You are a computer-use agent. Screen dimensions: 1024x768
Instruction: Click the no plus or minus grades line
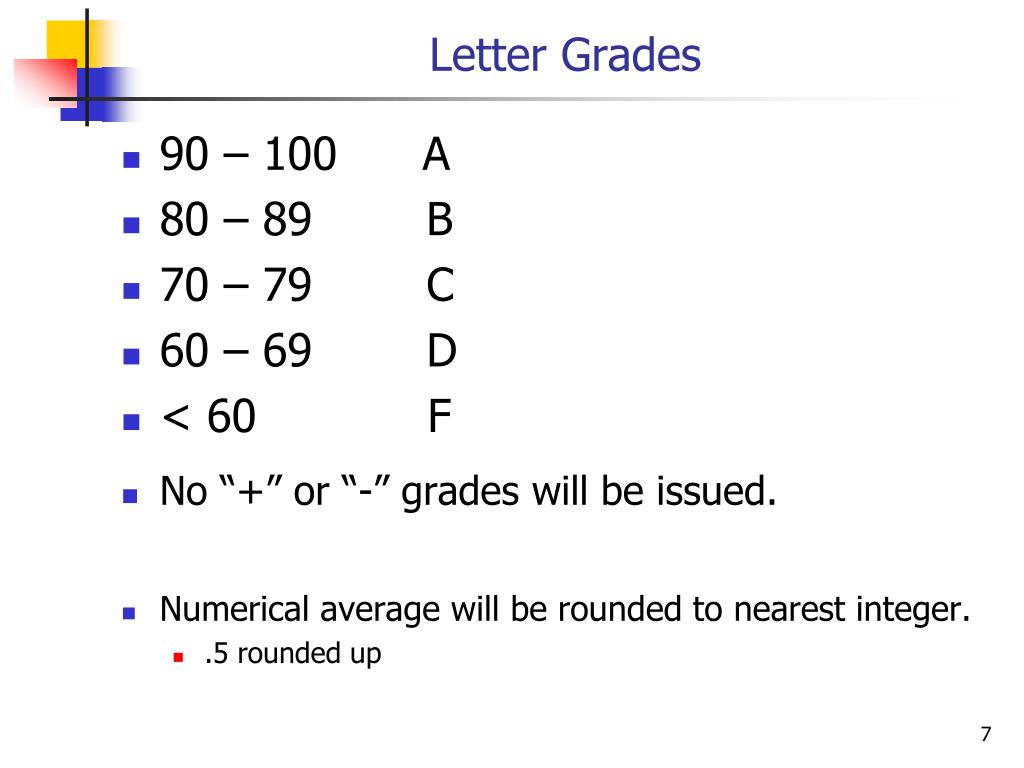tap(468, 492)
